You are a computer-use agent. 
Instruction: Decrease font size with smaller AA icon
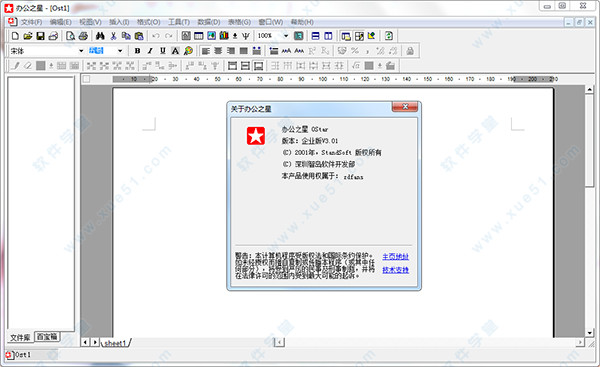299,51
